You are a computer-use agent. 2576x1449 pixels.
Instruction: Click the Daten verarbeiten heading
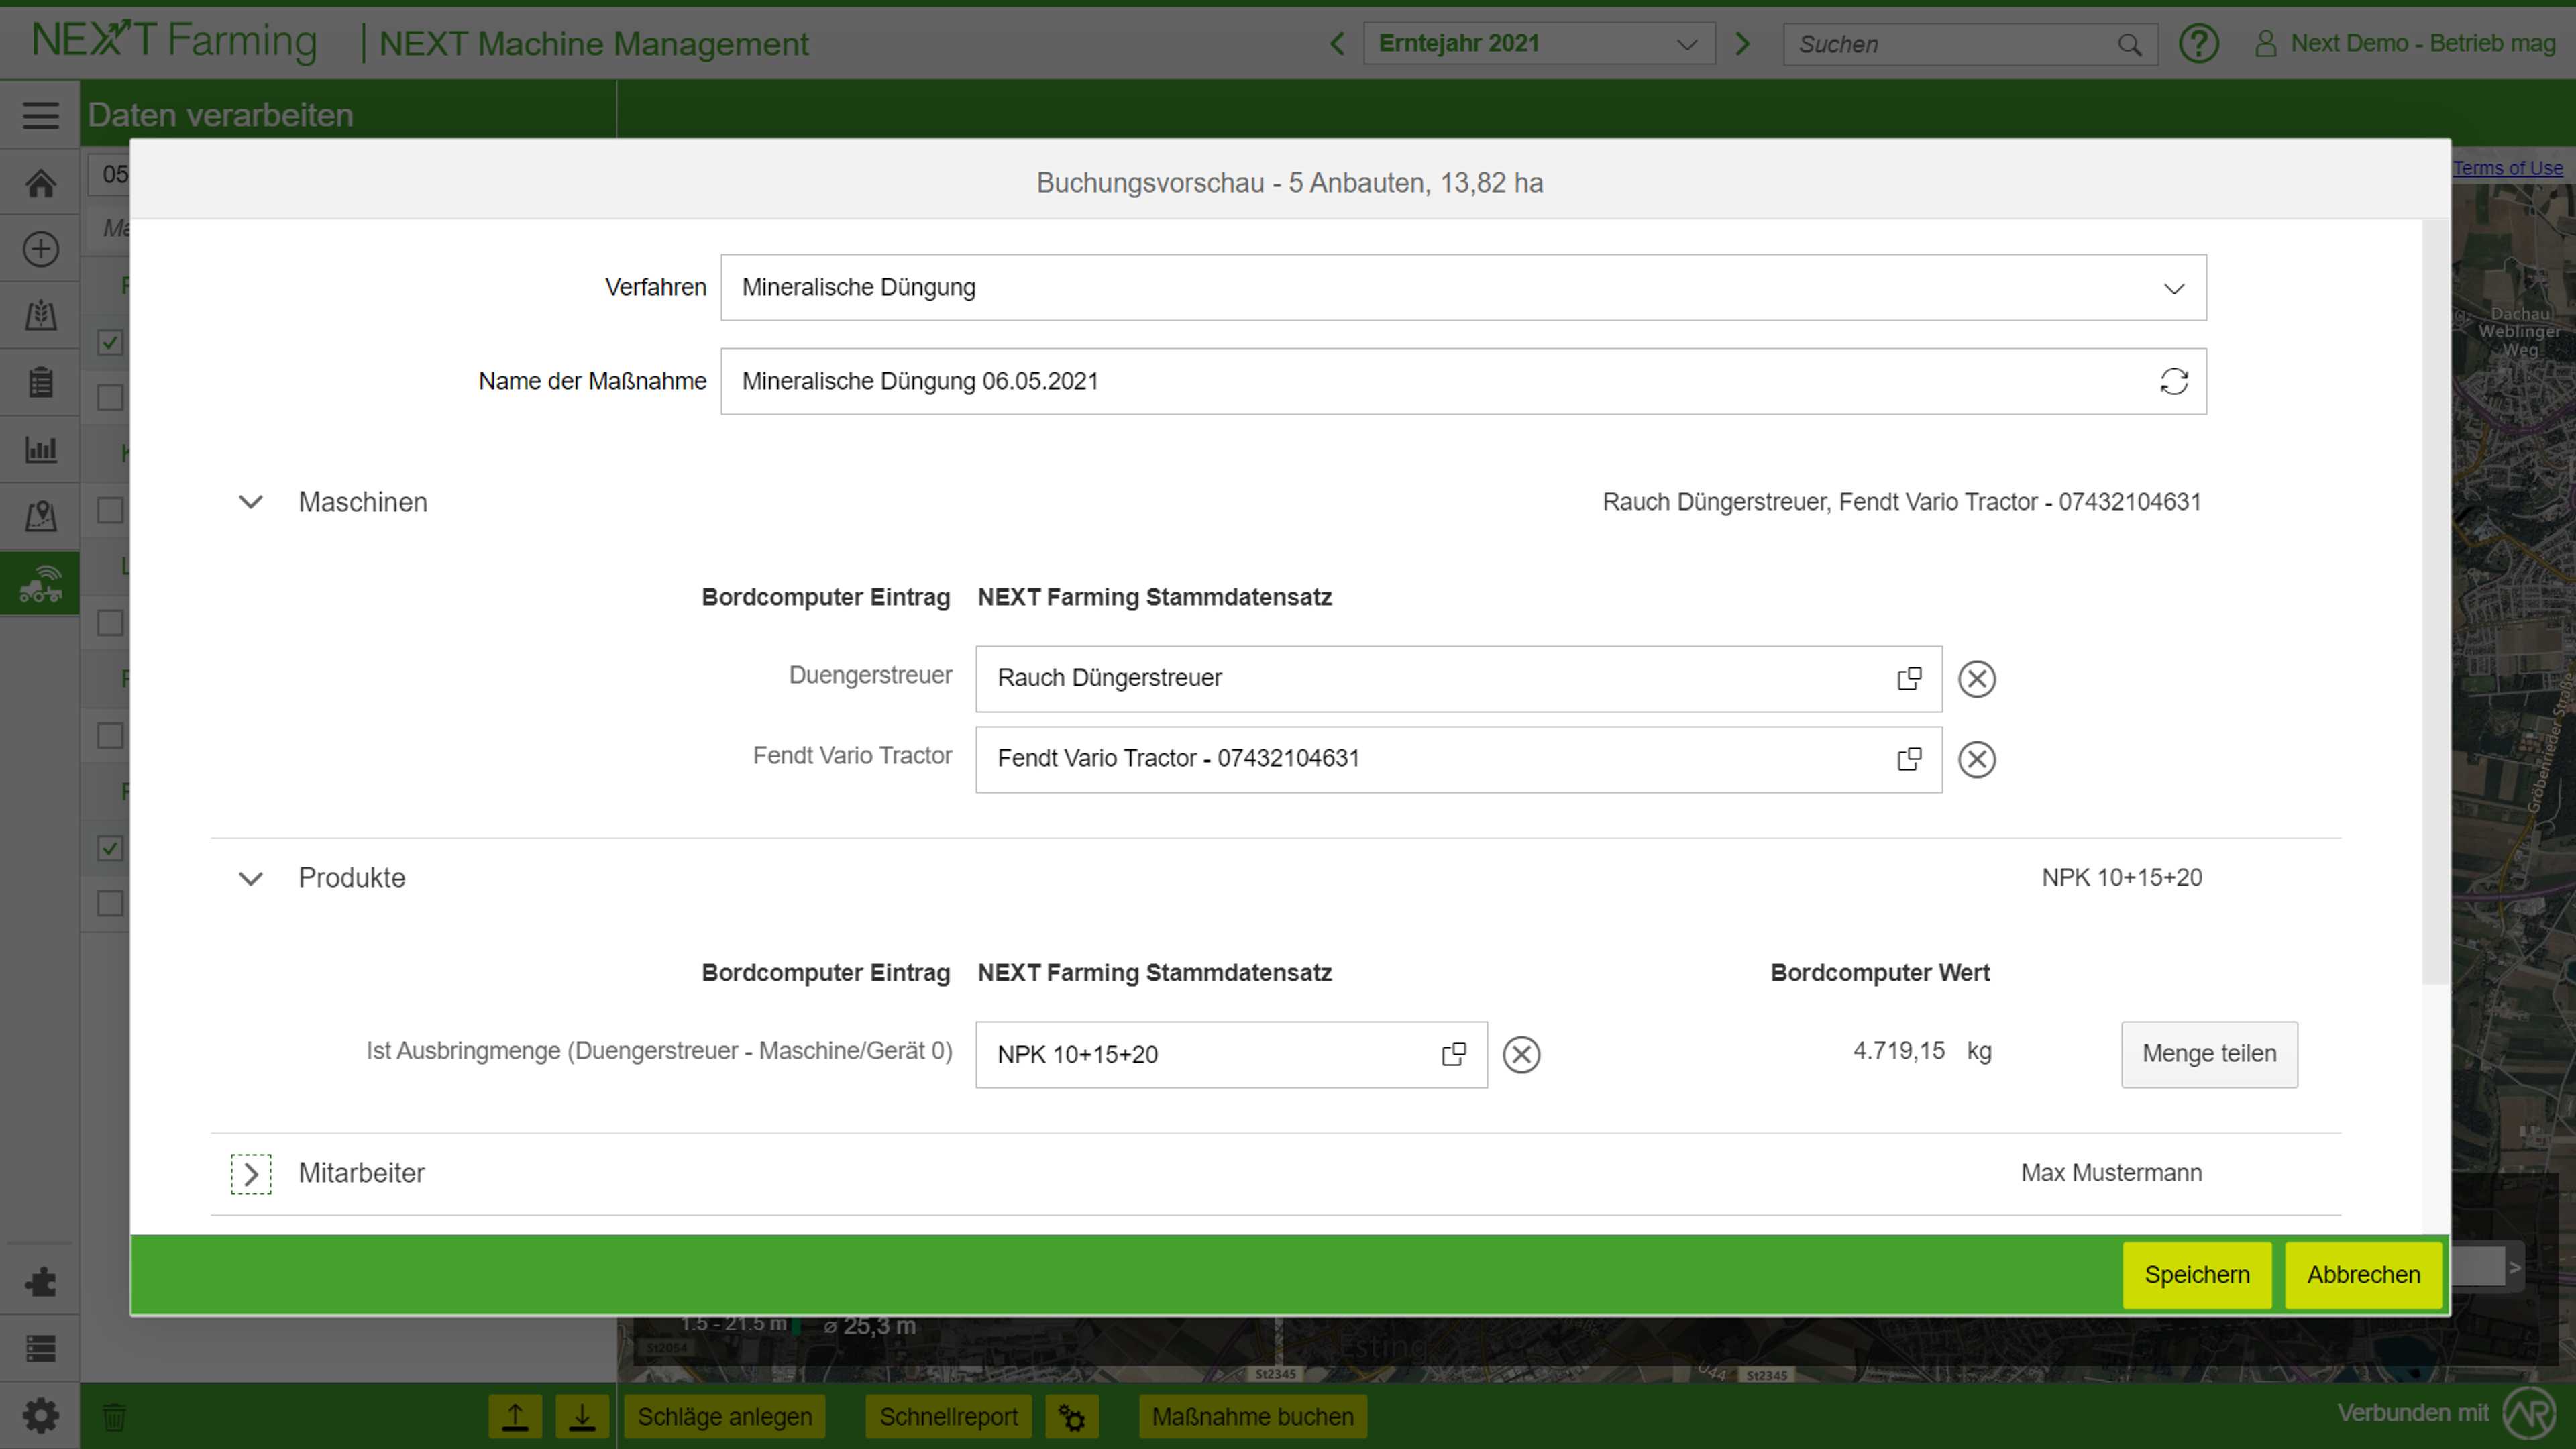click(x=220, y=115)
